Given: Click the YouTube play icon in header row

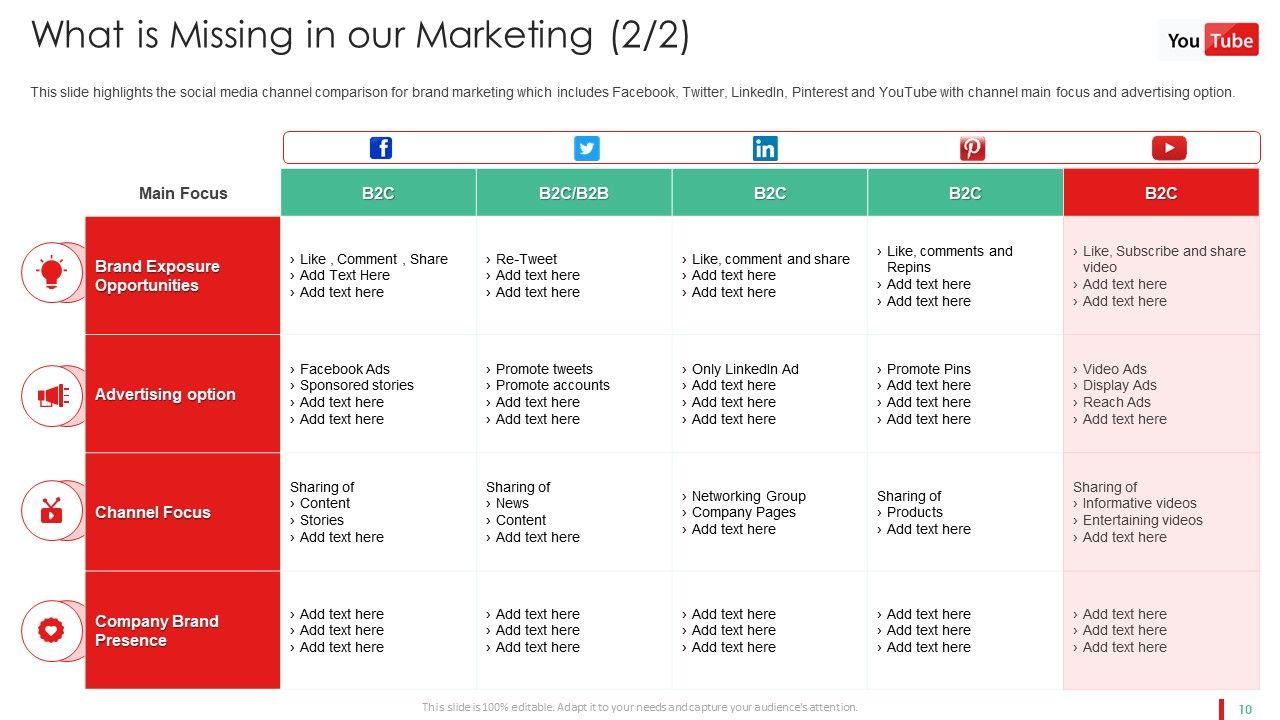Looking at the screenshot, I should coord(1168,148).
